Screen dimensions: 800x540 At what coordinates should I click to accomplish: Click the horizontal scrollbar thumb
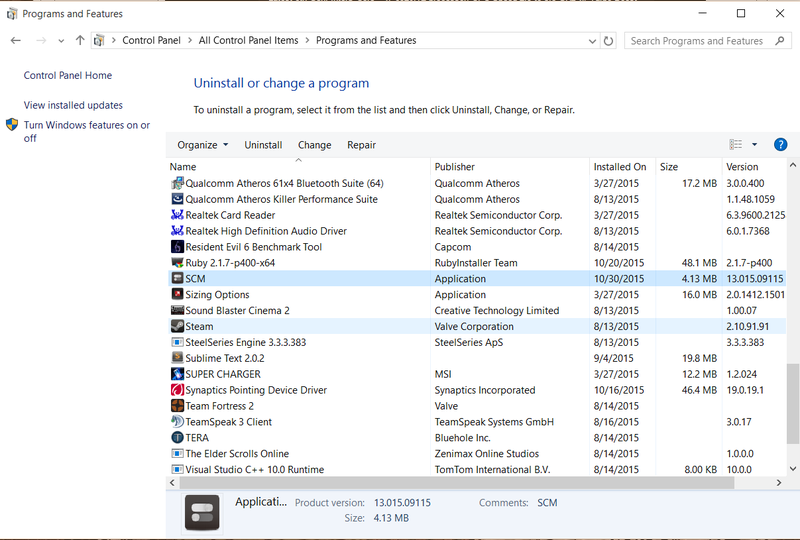click(x=457, y=483)
